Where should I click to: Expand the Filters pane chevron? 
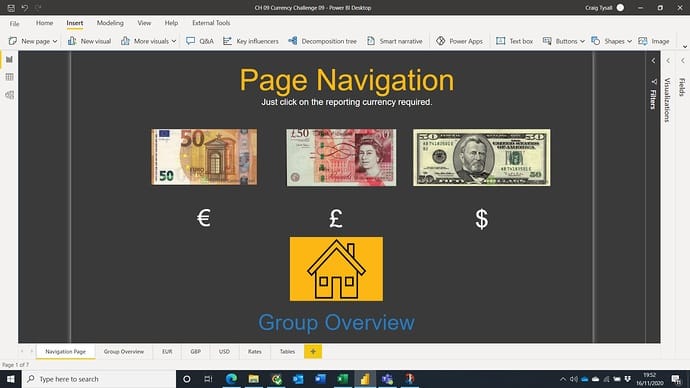[x=653, y=61]
